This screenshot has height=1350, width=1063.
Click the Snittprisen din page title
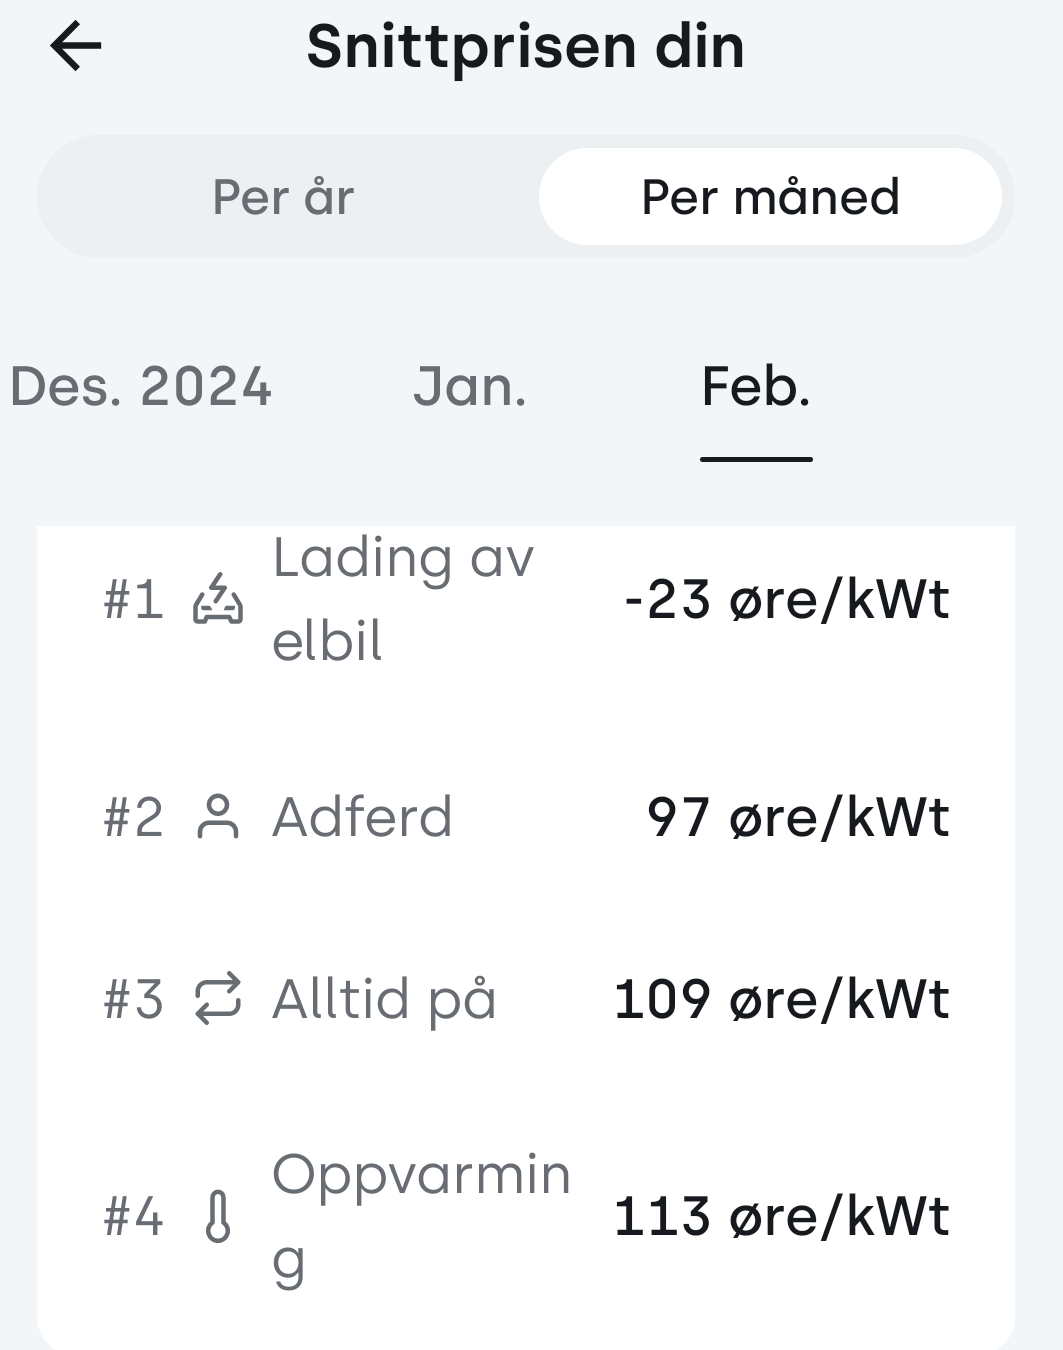(x=526, y=47)
